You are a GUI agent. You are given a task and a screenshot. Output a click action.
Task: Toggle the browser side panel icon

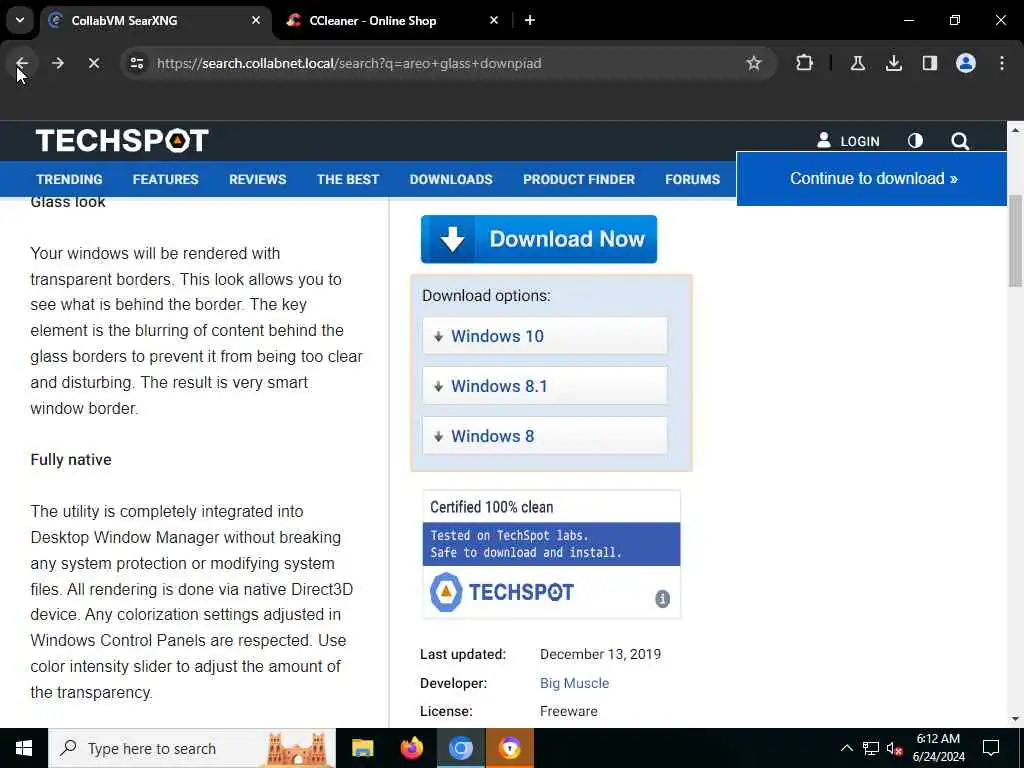coord(930,63)
